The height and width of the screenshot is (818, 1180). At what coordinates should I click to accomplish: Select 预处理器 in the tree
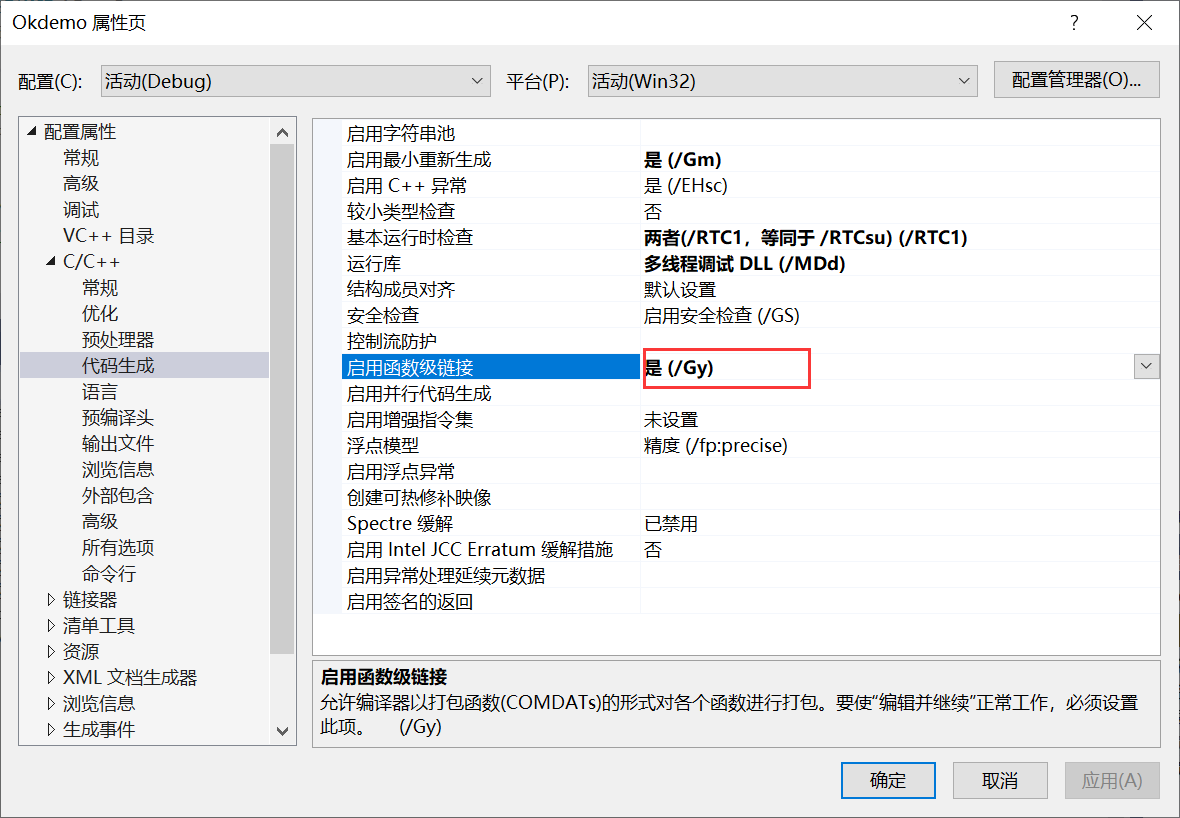coord(120,339)
